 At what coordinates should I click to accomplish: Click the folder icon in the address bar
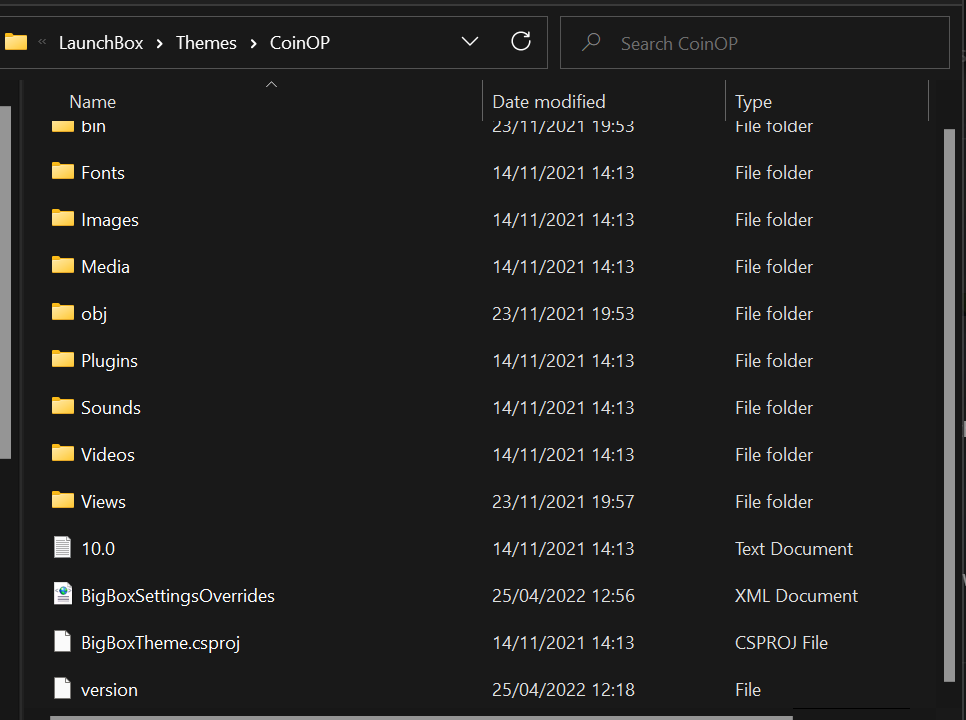tap(15, 42)
